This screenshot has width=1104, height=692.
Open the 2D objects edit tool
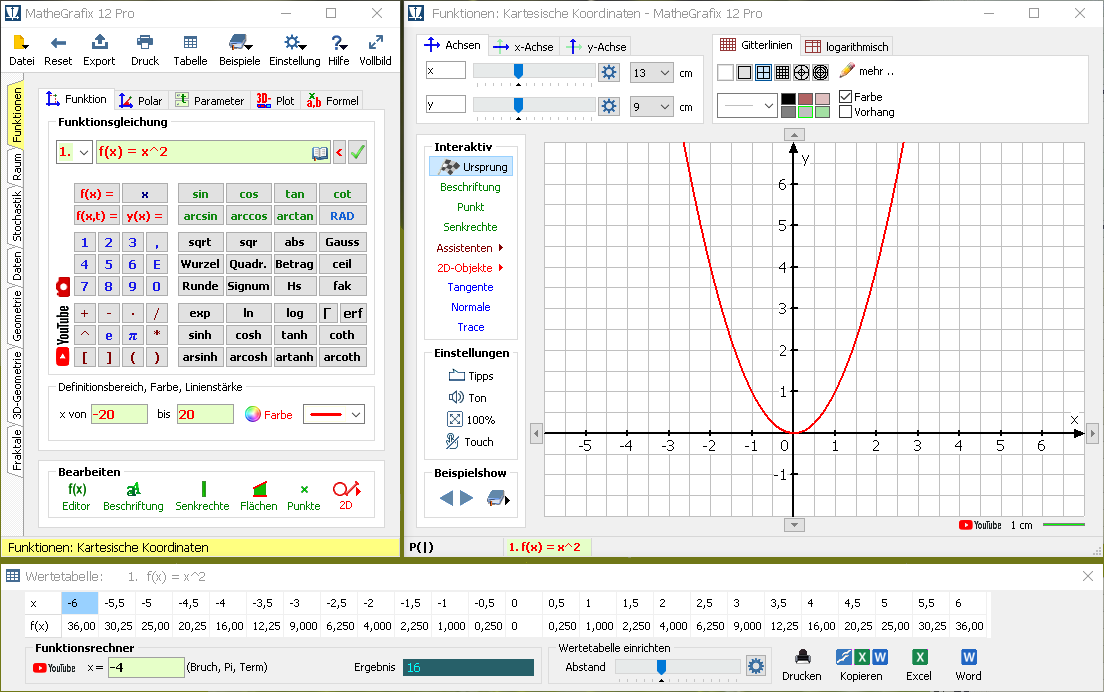click(x=346, y=495)
